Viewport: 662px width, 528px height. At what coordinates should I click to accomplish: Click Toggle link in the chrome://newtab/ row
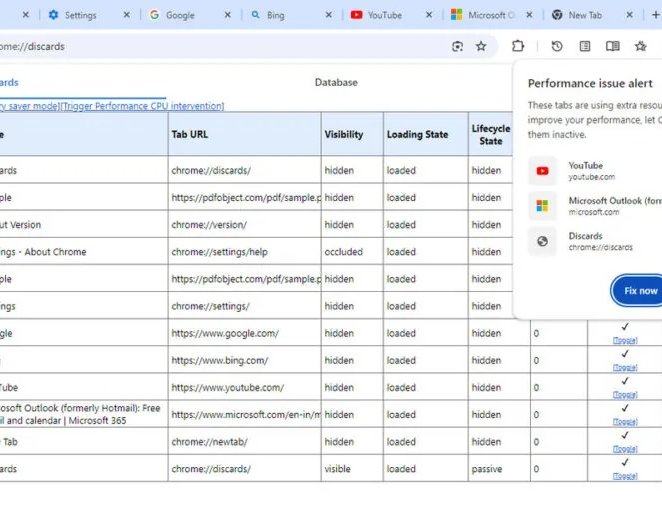[625, 449]
